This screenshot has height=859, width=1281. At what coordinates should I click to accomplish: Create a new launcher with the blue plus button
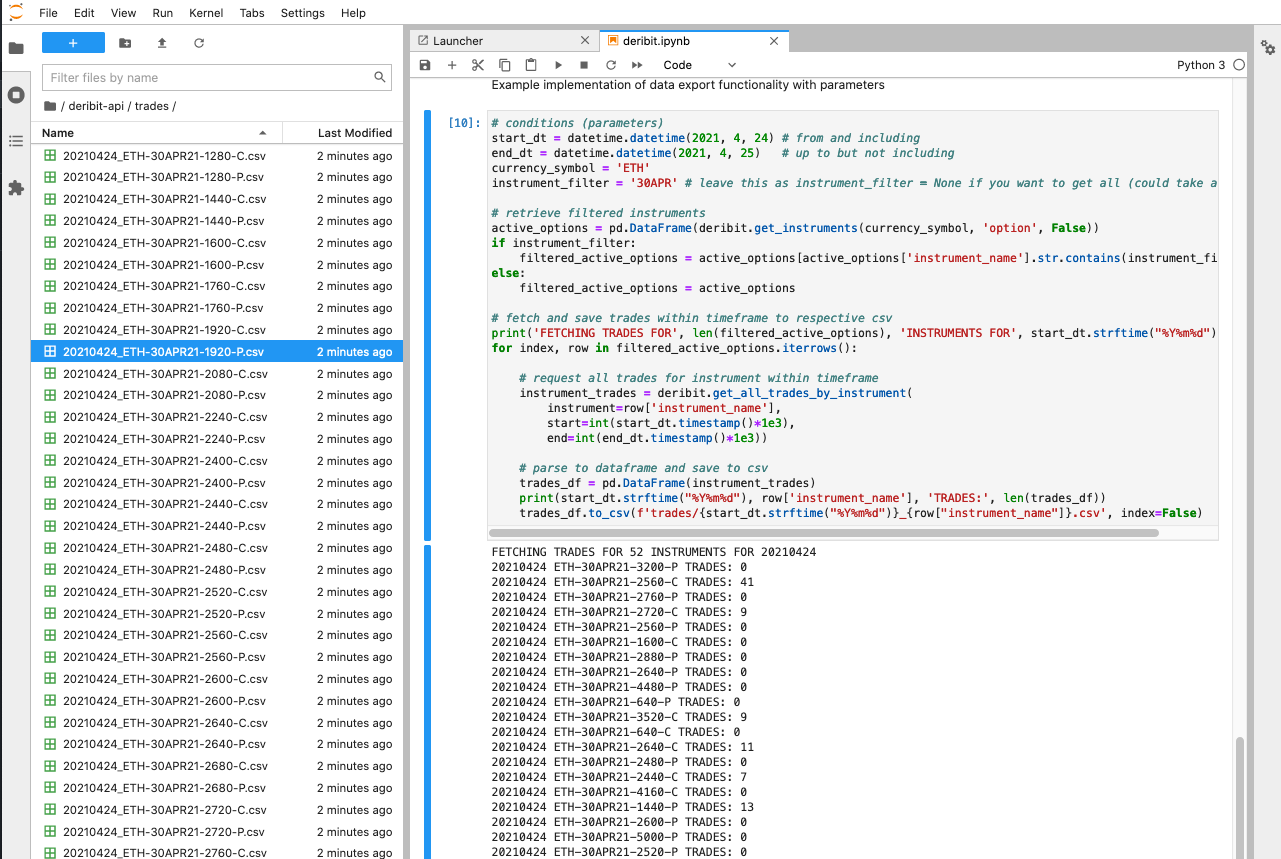[x=72, y=43]
